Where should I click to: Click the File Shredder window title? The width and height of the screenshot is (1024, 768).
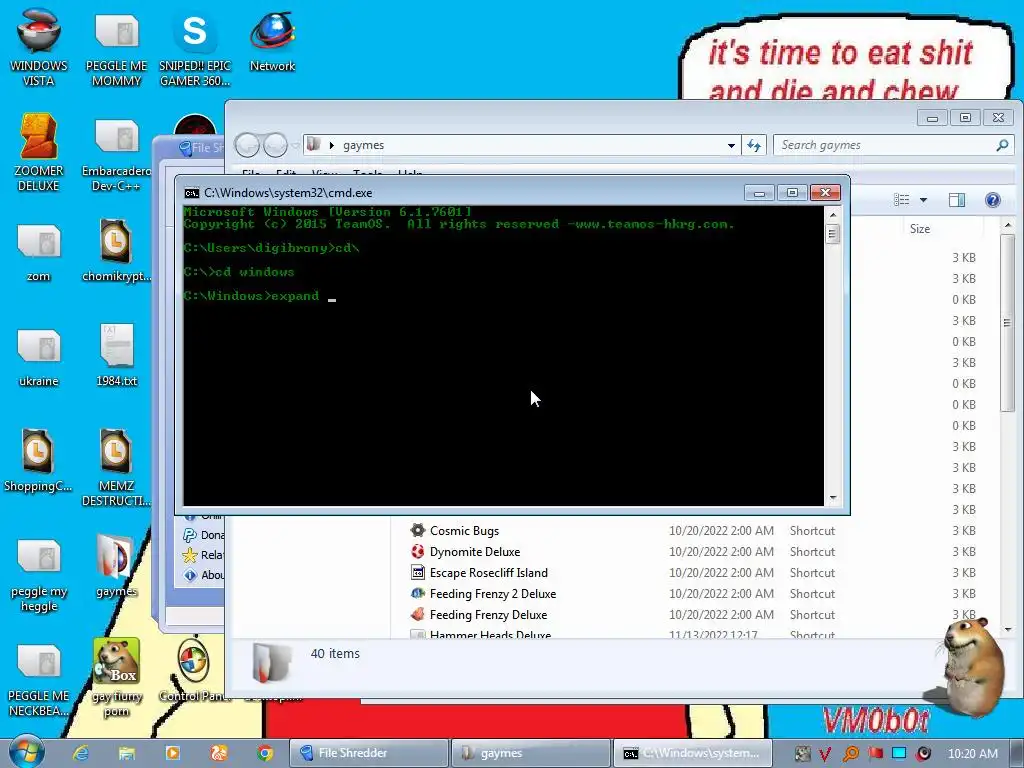pos(207,148)
